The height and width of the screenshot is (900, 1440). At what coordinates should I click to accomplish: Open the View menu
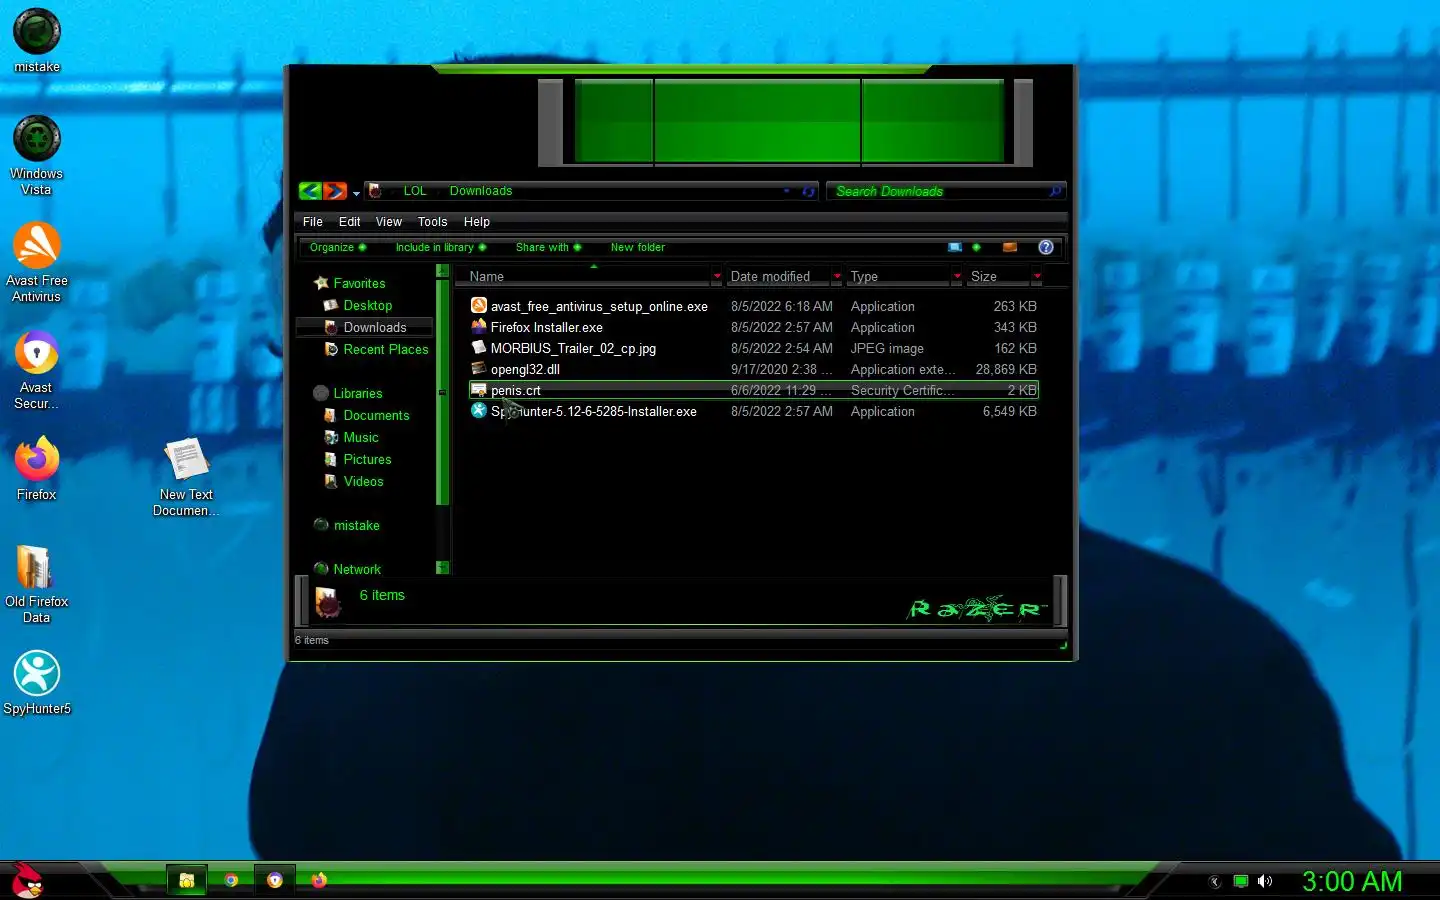[x=389, y=222]
